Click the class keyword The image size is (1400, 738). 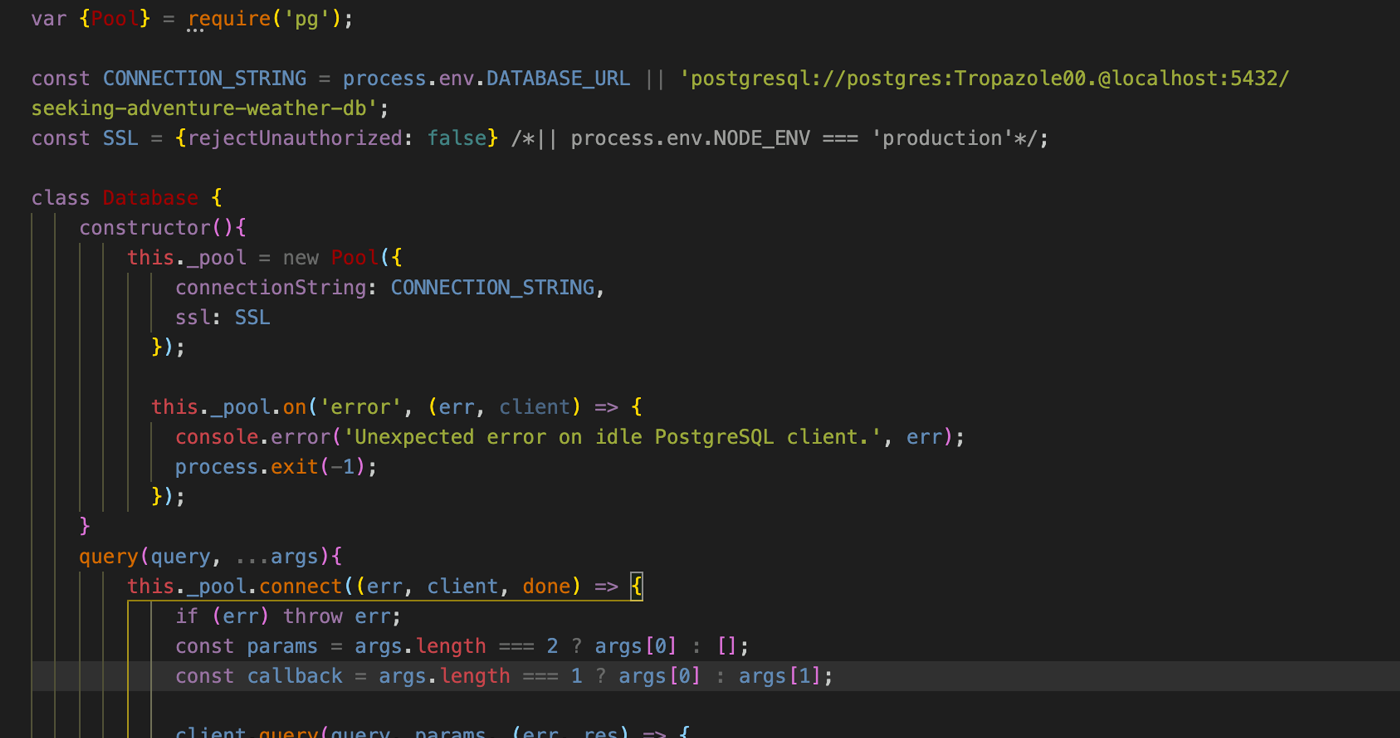(61, 198)
